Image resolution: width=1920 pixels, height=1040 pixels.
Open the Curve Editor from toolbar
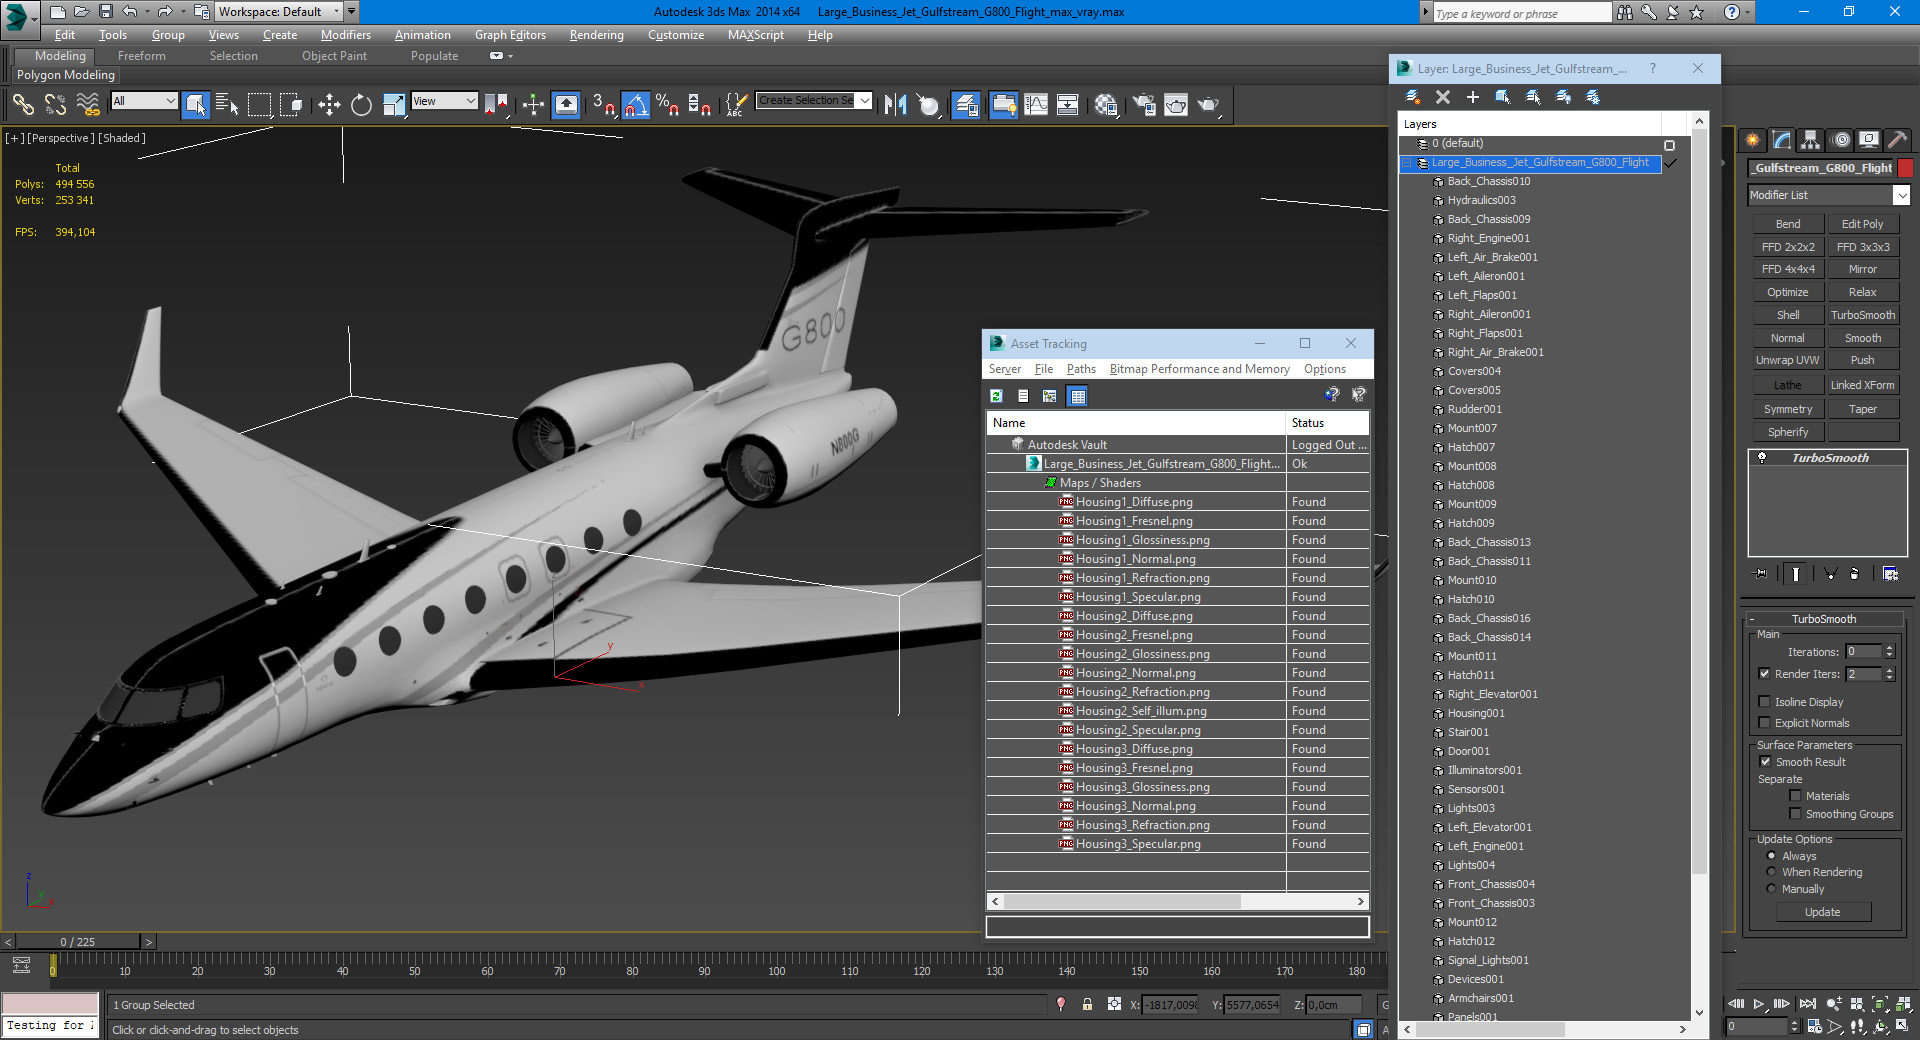(1036, 104)
